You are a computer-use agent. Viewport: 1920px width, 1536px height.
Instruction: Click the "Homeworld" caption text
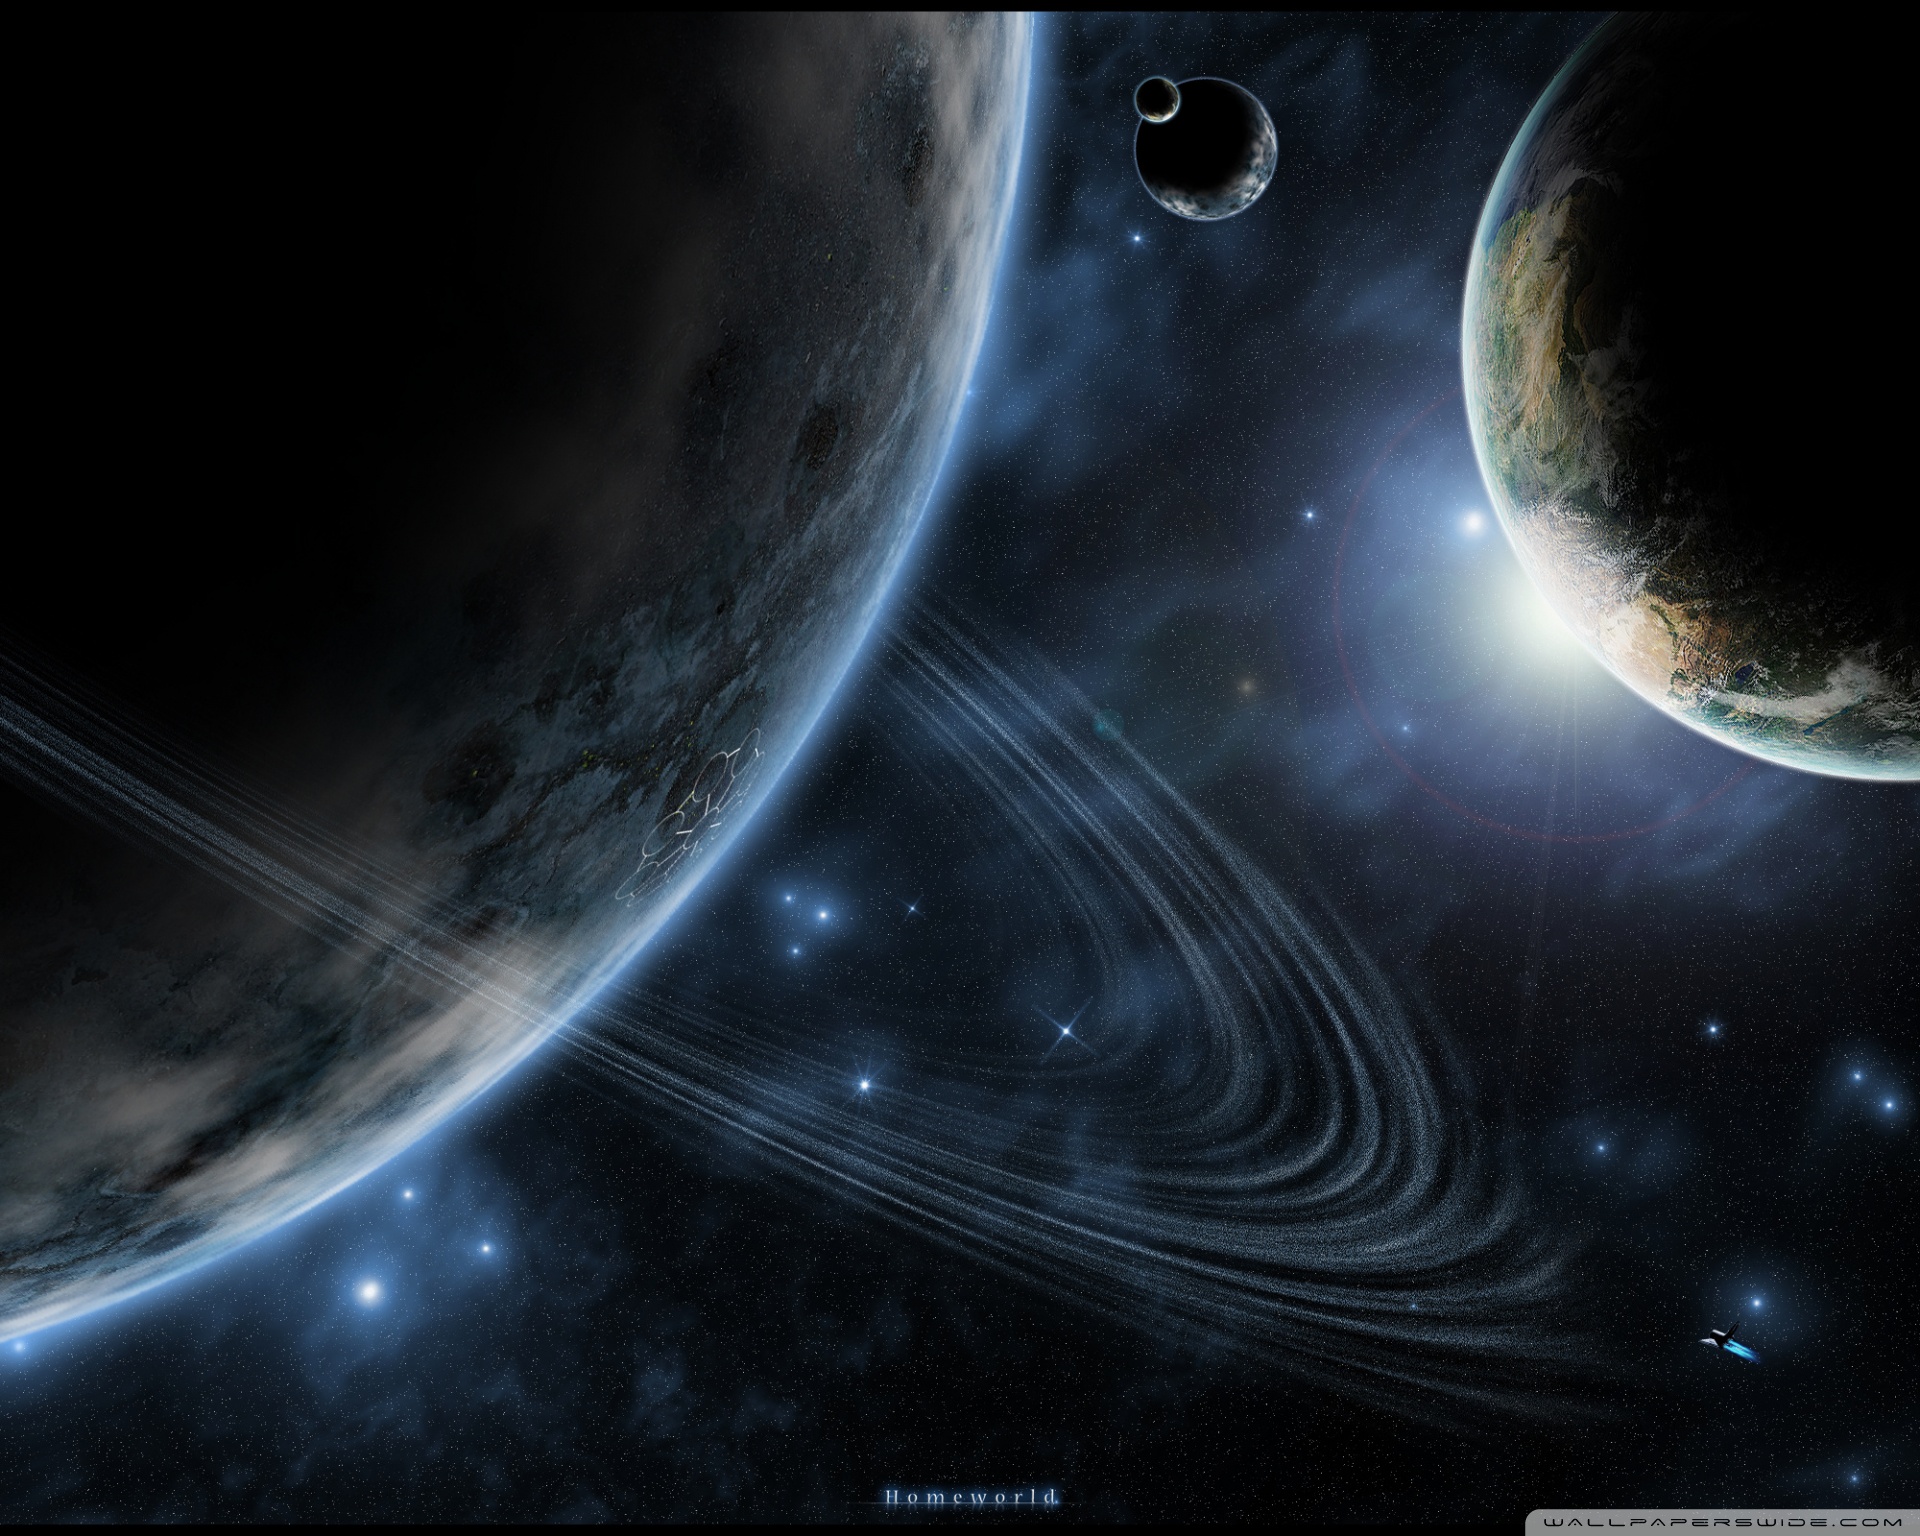pos(970,1497)
